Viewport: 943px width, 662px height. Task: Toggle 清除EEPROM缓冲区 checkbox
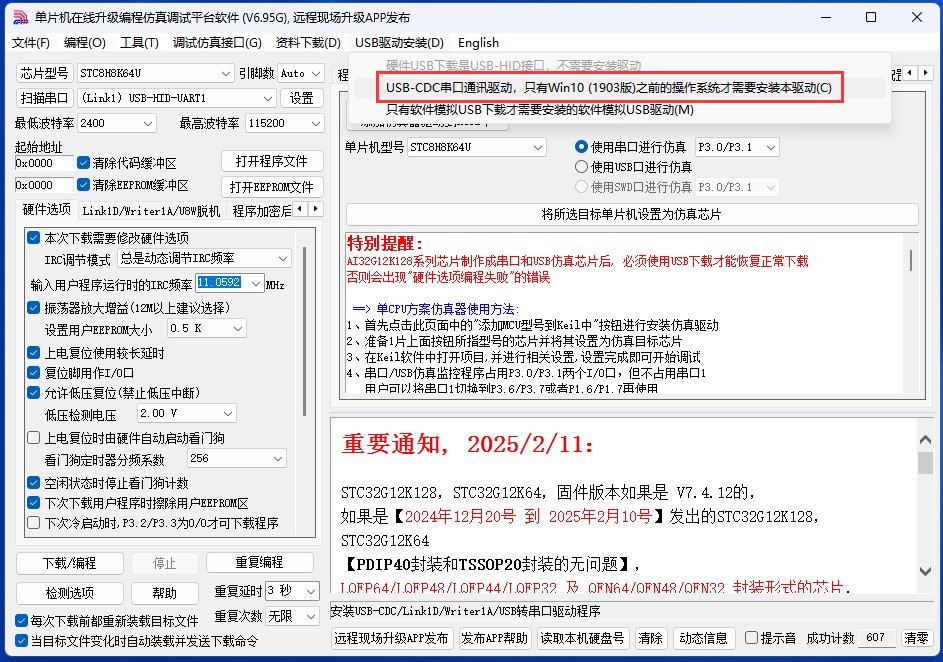coord(84,185)
